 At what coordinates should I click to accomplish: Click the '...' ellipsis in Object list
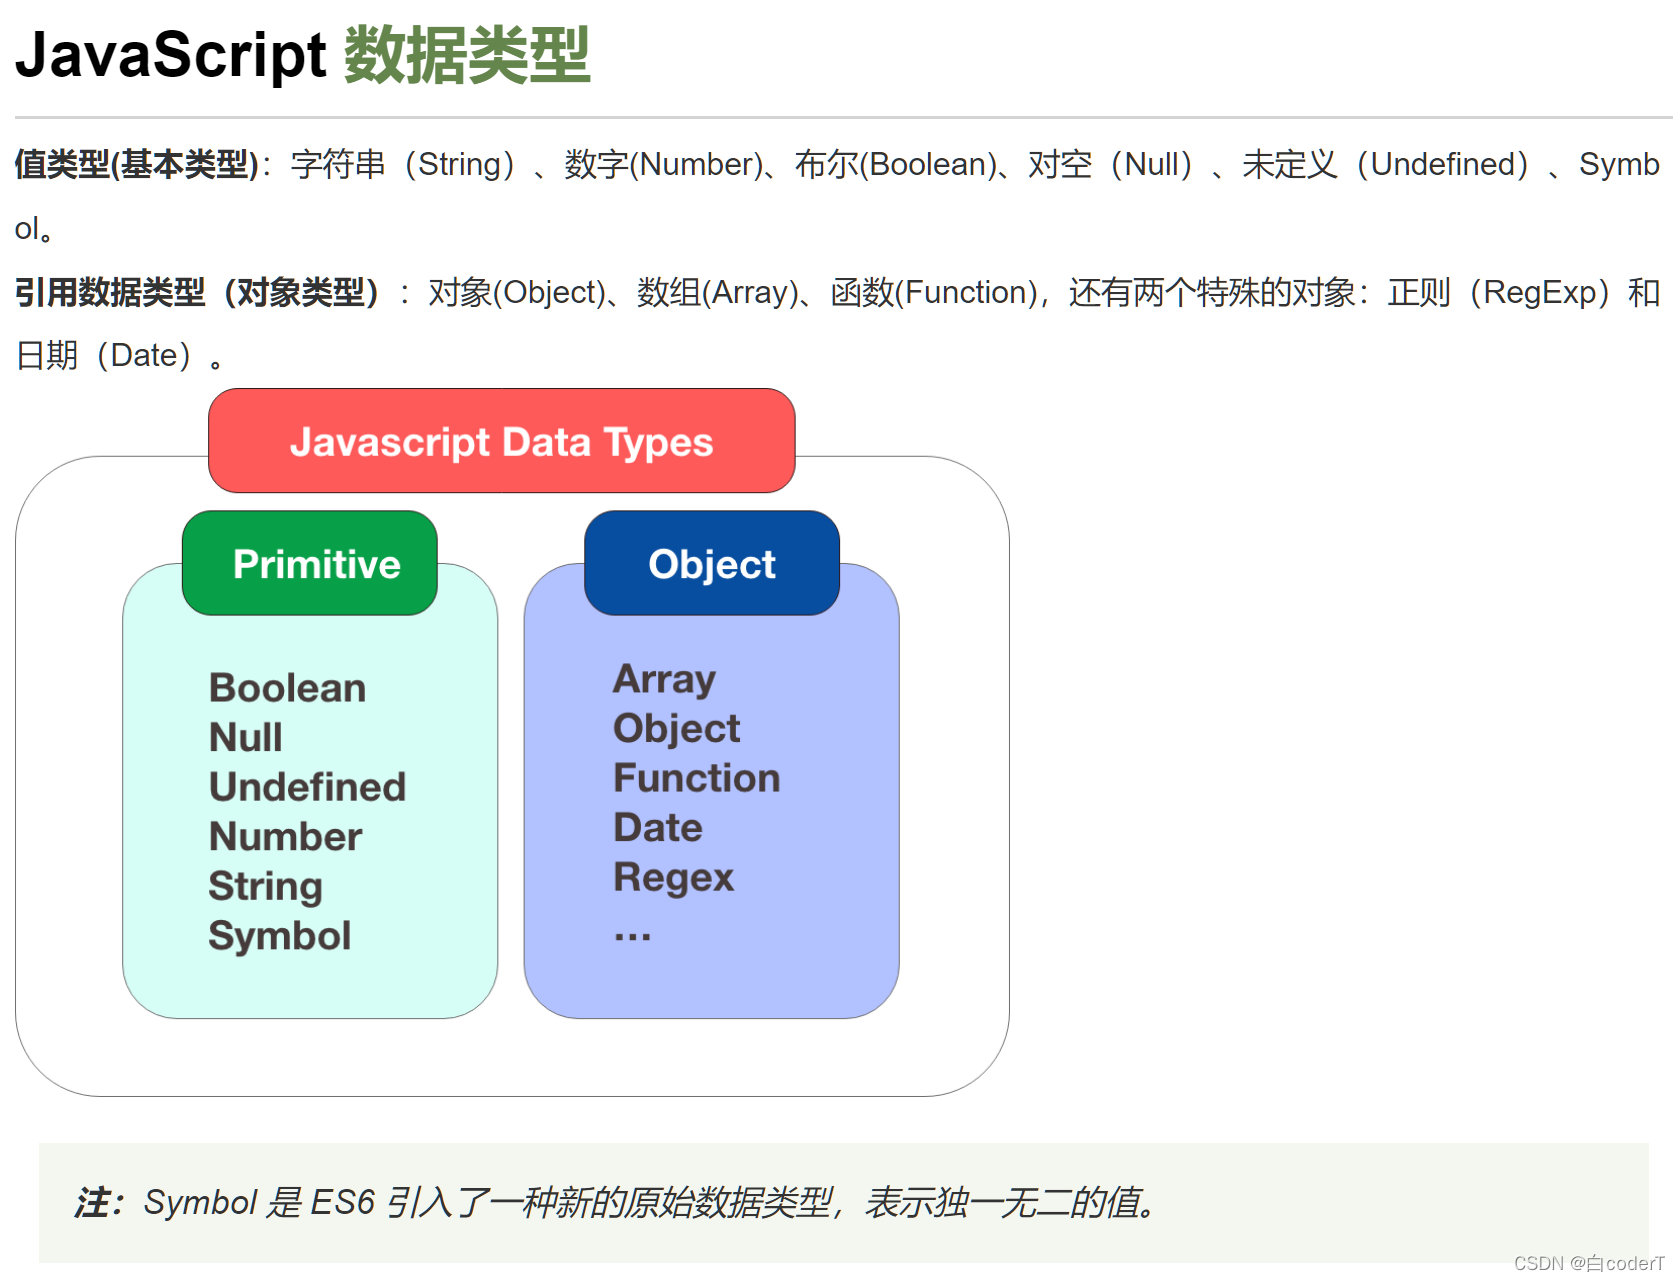[633, 936]
